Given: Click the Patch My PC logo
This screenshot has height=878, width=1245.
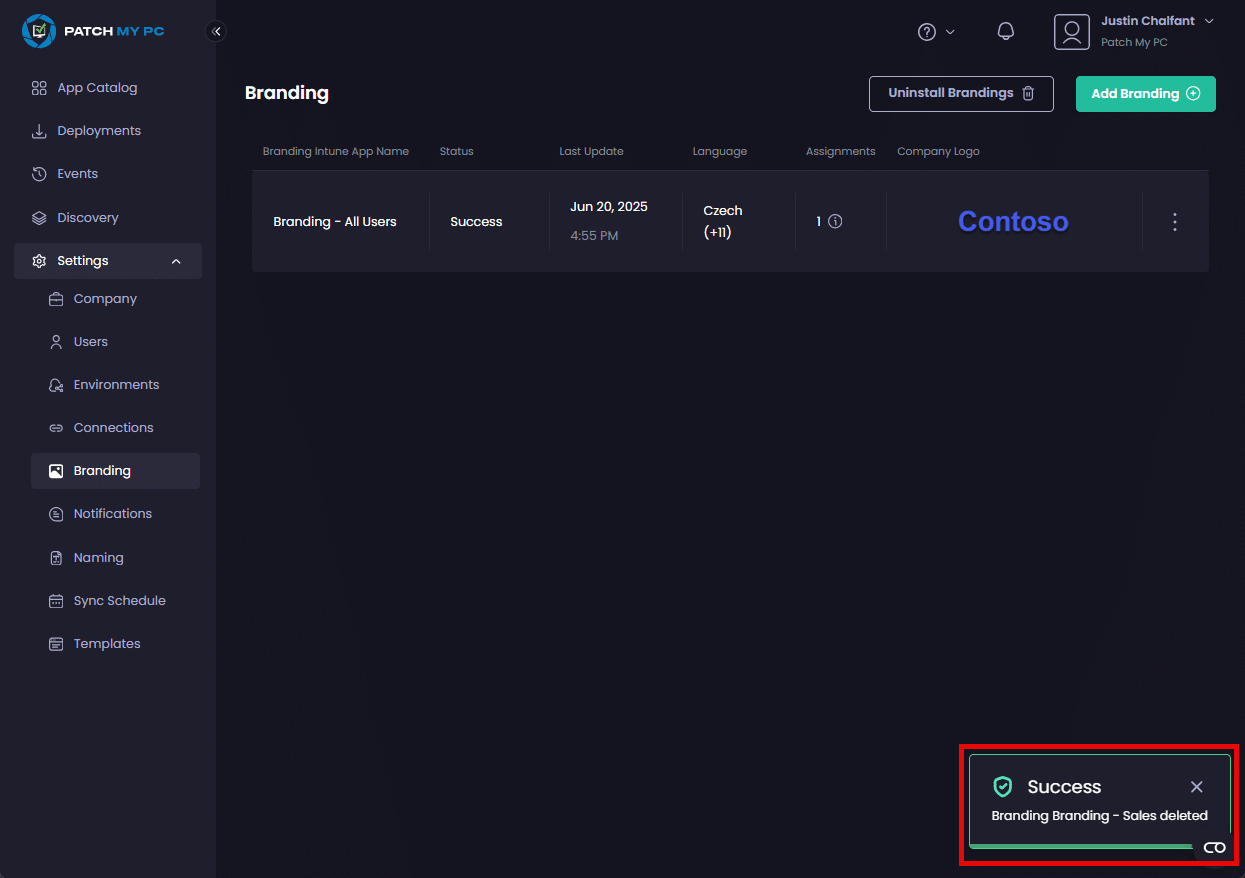Looking at the screenshot, I should click(x=93, y=32).
